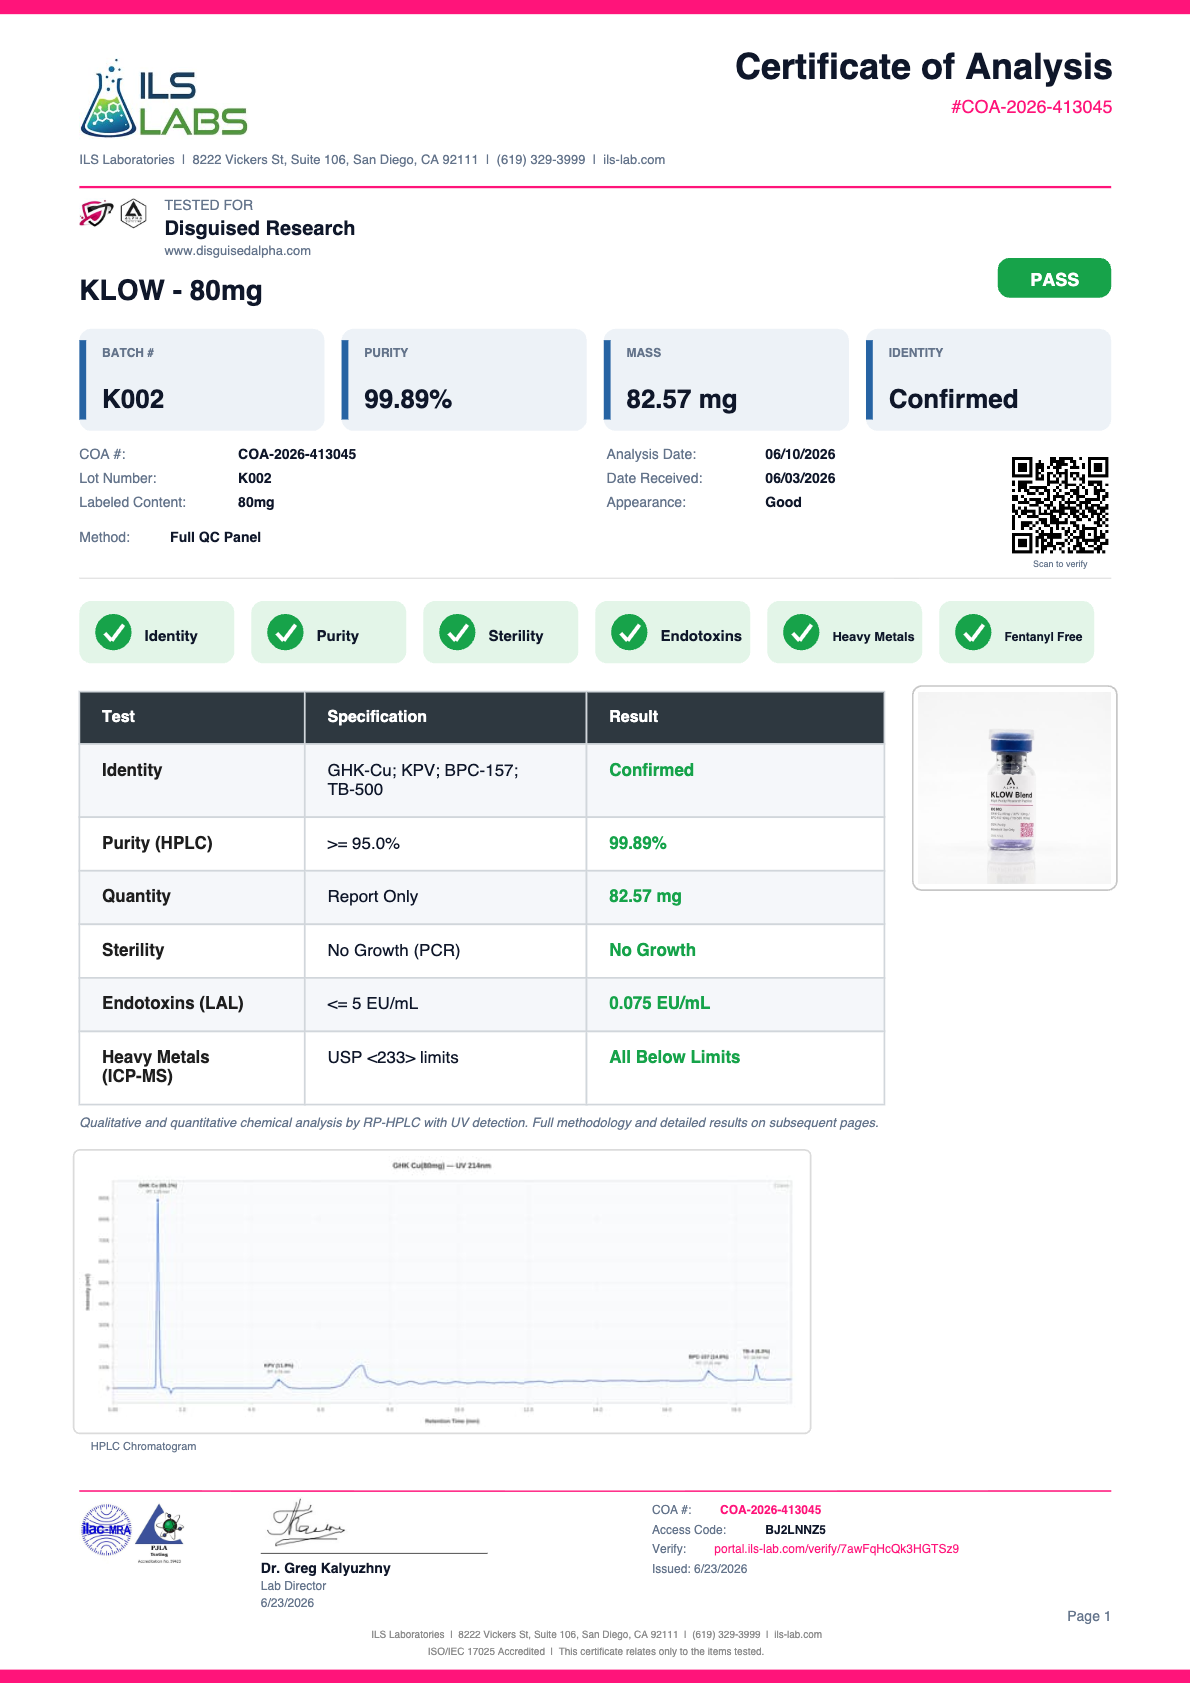
Task: Click the All Below Limits result
Action: 674,1057
